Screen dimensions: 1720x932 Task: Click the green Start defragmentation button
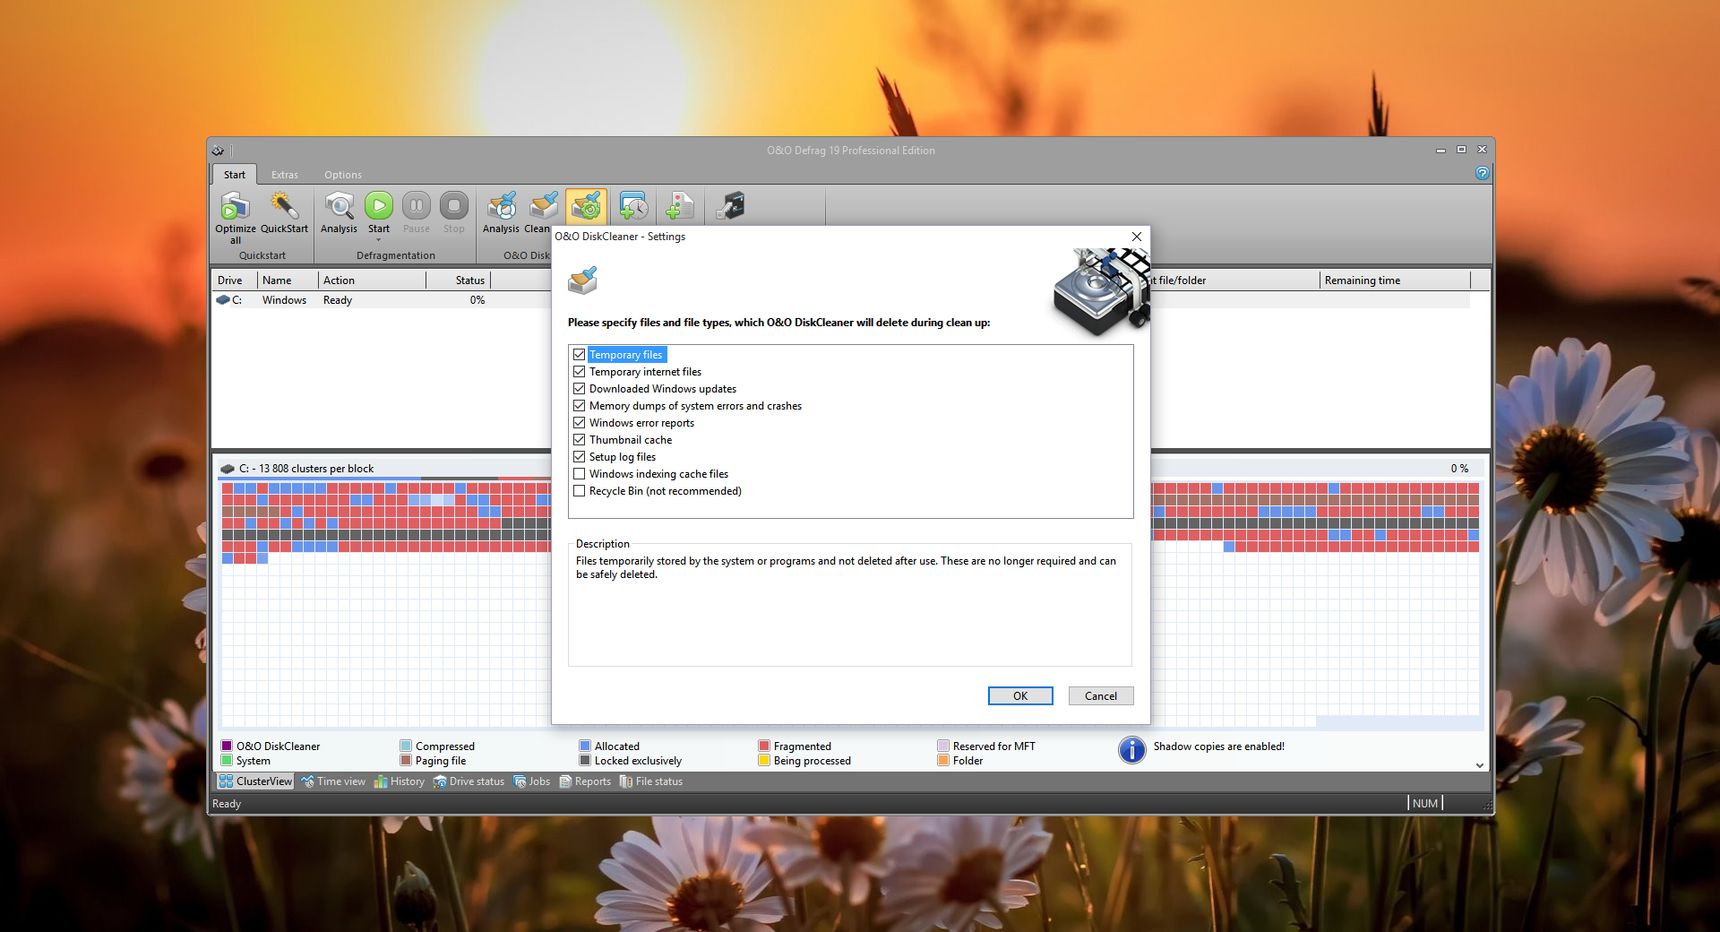coord(379,206)
